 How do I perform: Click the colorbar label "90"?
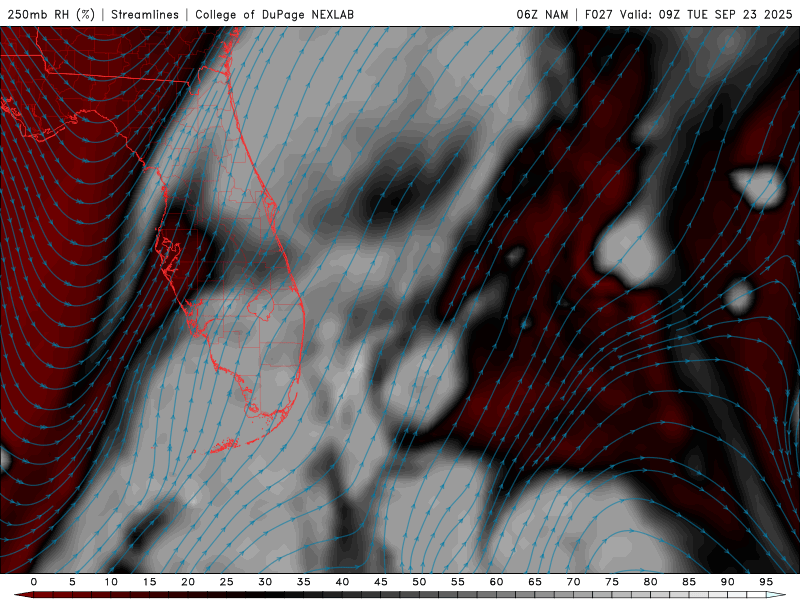tap(727, 582)
